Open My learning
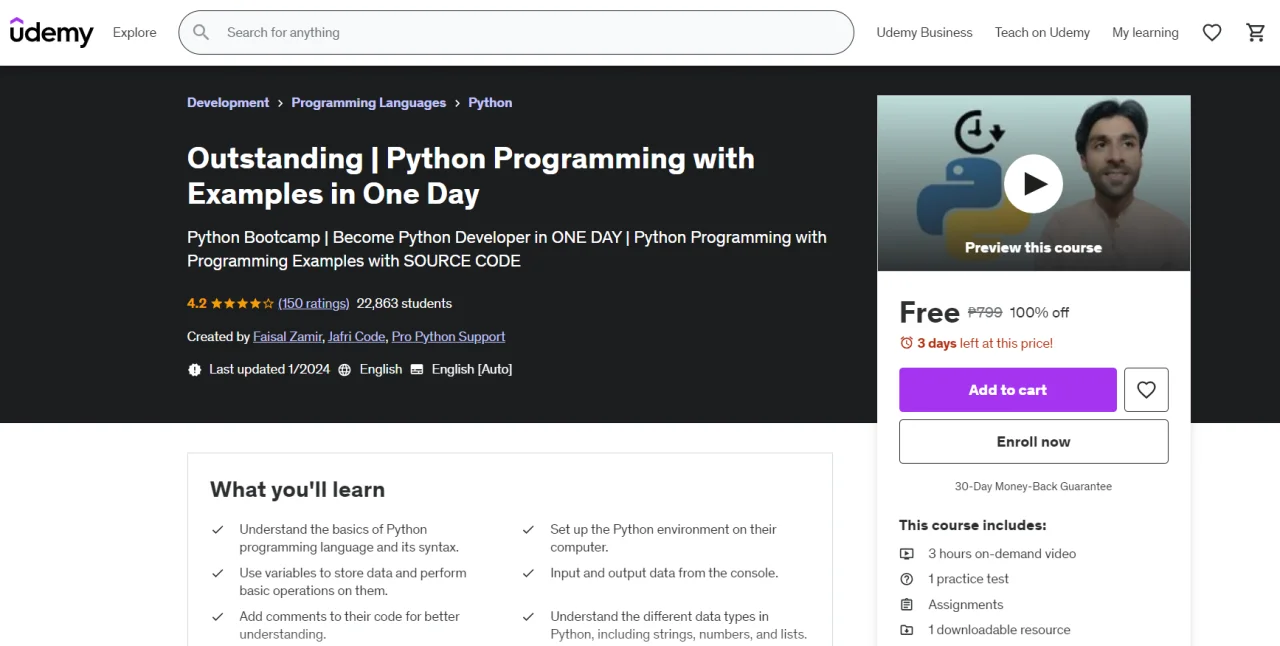This screenshot has width=1280, height=646. 1145,33
